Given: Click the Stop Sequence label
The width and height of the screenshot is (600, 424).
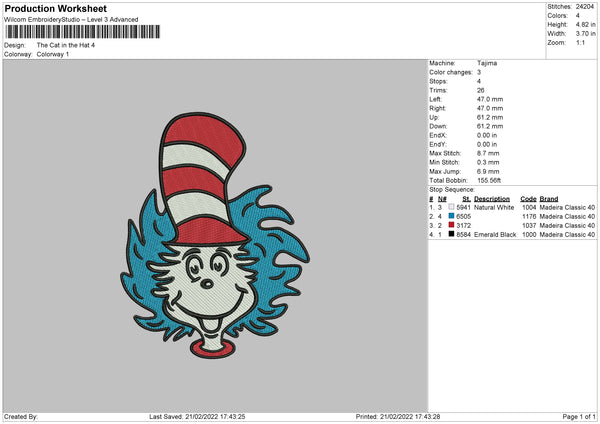Looking at the screenshot, I should pyautogui.click(x=452, y=188).
